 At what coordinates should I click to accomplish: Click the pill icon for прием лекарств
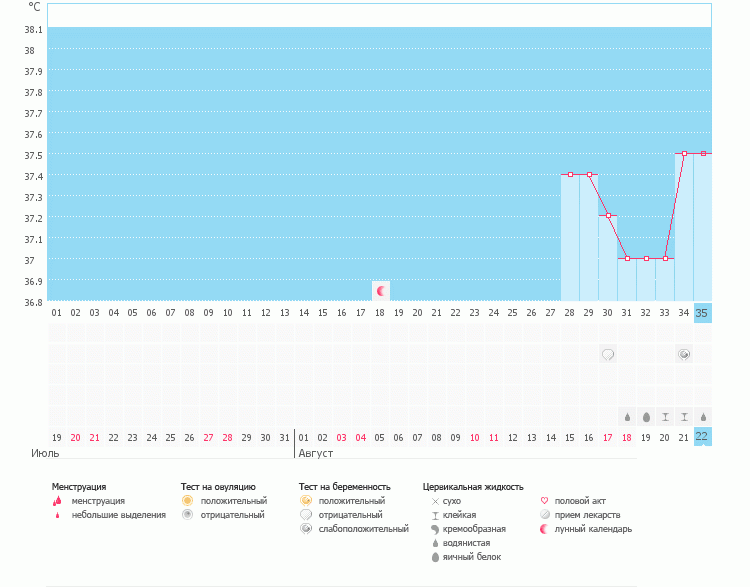(544, 515)
